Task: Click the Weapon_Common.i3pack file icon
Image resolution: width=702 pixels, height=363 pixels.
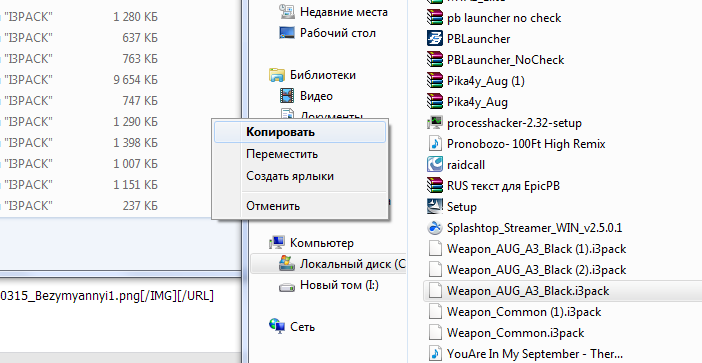Action: [x=435, y=333]
